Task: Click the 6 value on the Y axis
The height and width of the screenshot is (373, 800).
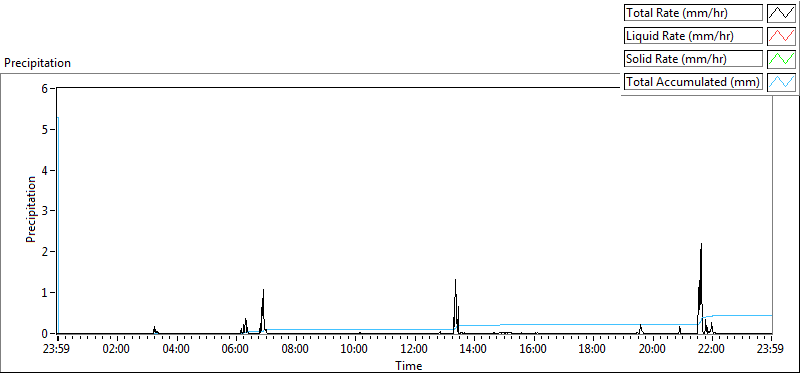Action: point(44,89)
